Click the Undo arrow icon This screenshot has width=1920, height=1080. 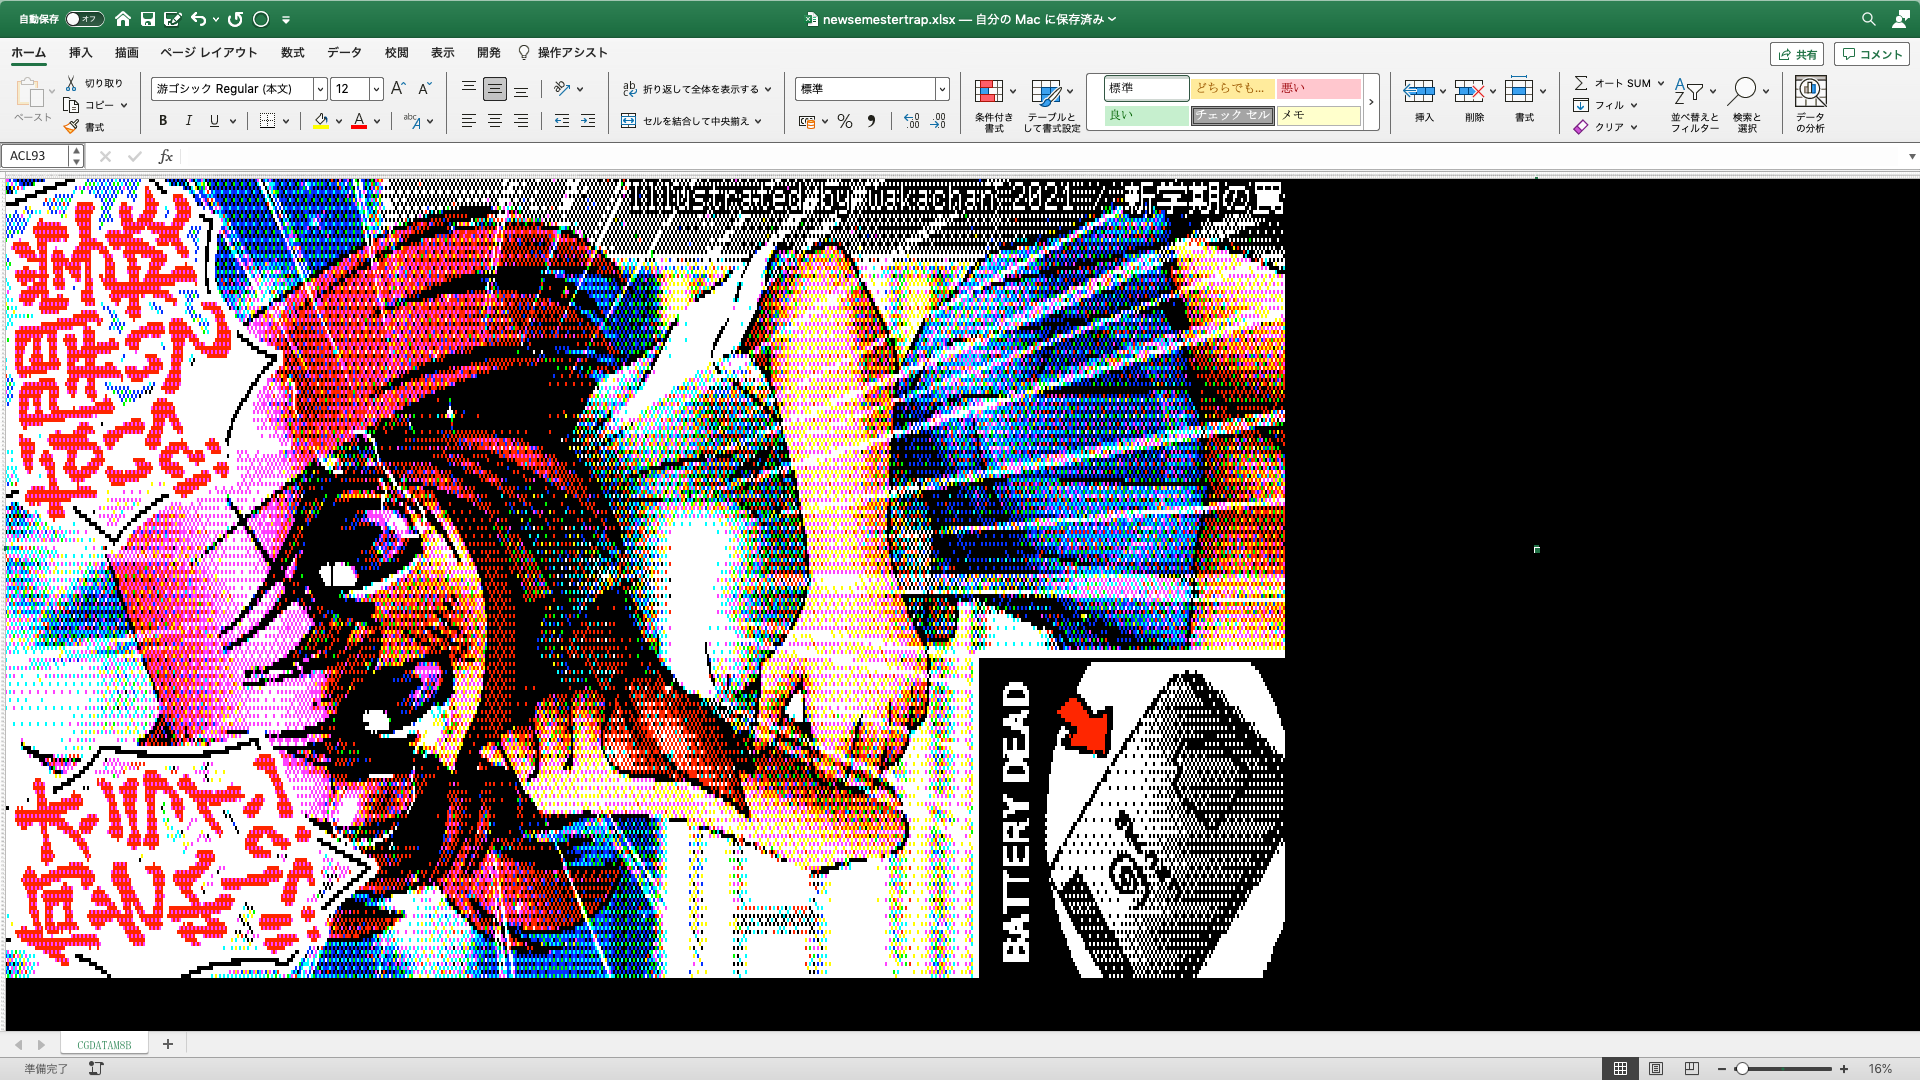pyautogui.click(x=199, y=19)
